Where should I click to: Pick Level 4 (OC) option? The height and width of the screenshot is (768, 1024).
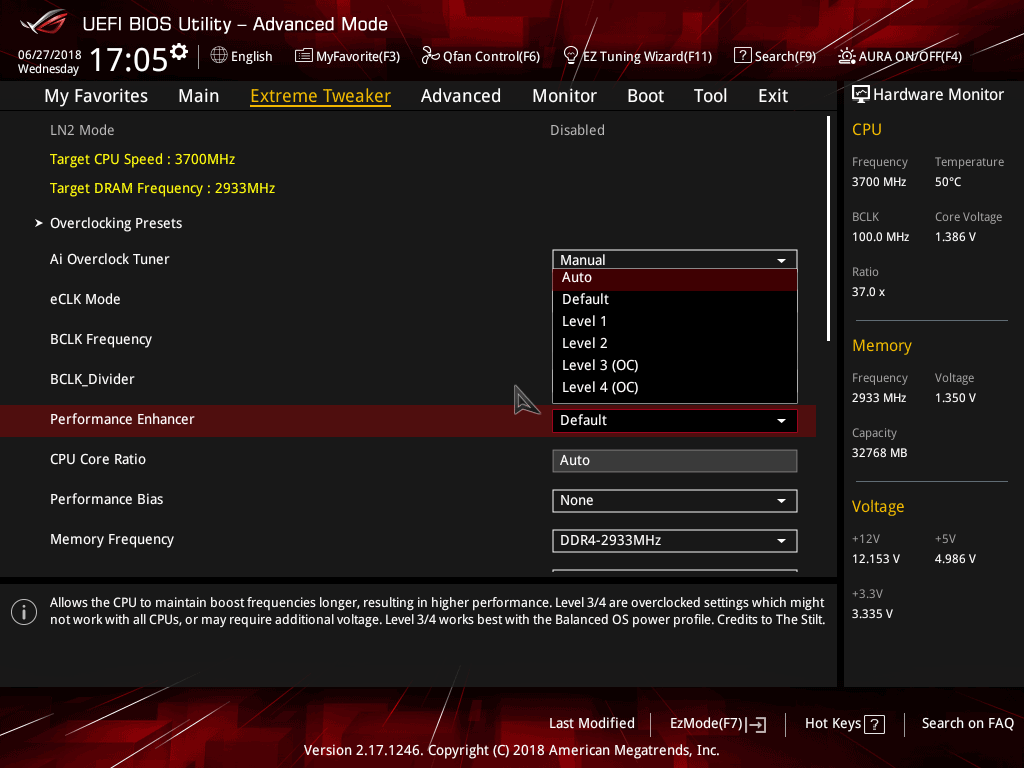coord(675,388)
